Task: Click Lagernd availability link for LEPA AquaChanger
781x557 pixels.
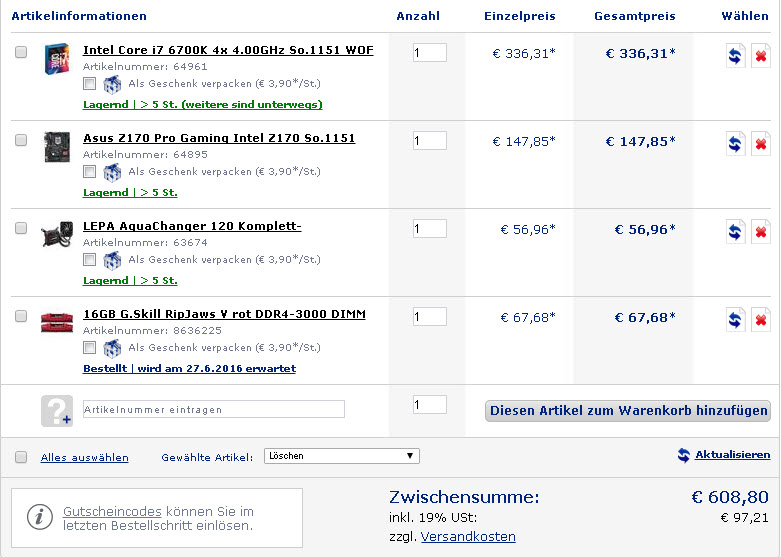Action: coord(130,280)
